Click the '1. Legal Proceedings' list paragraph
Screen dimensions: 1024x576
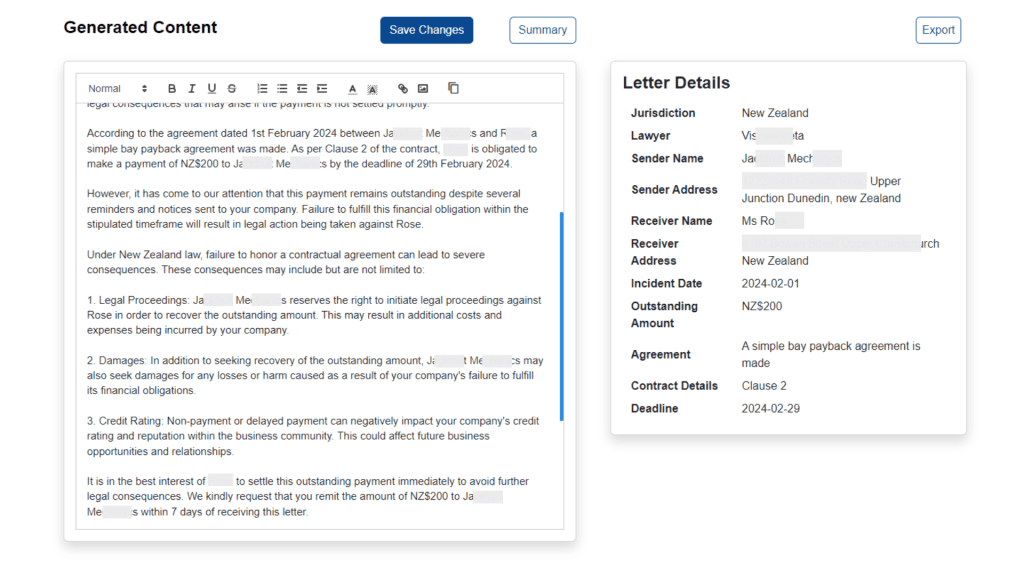pyautogui.click(x=313, y=315)
